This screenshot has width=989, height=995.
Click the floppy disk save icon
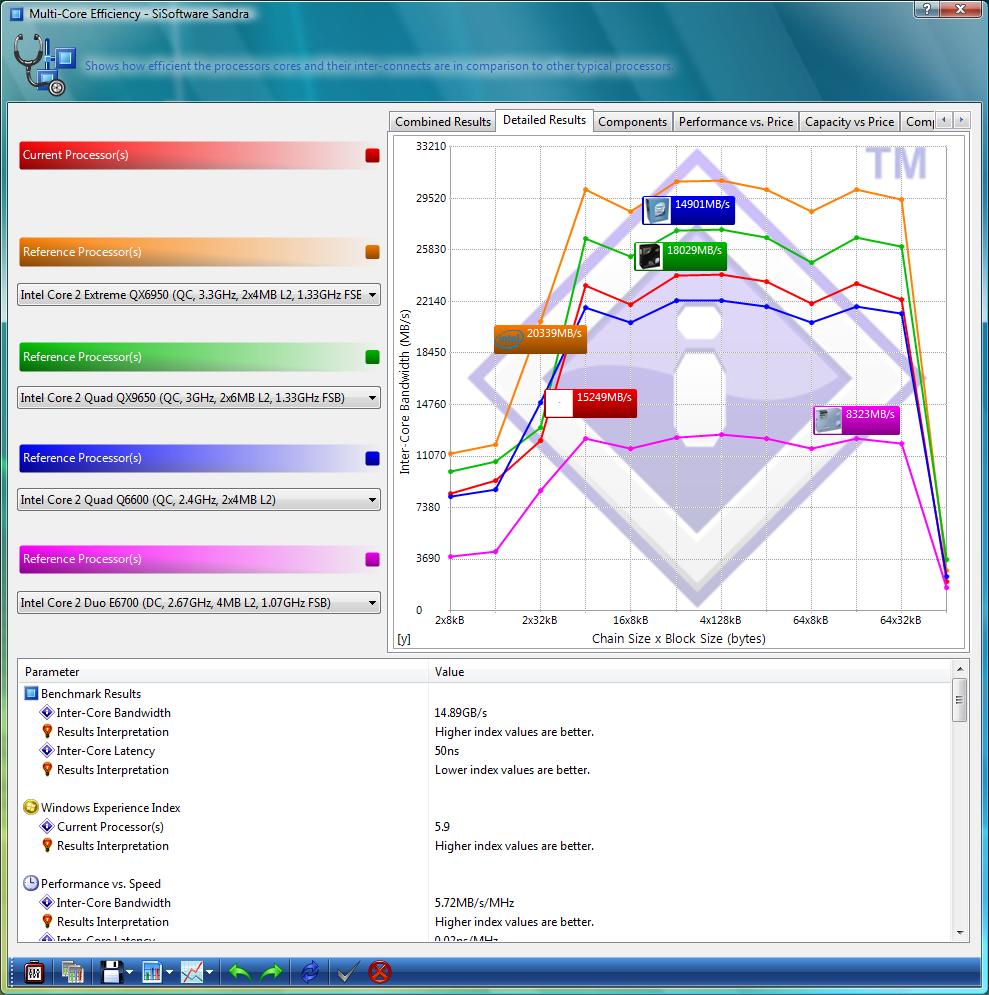pyautogui.click(x=112, y=972)
